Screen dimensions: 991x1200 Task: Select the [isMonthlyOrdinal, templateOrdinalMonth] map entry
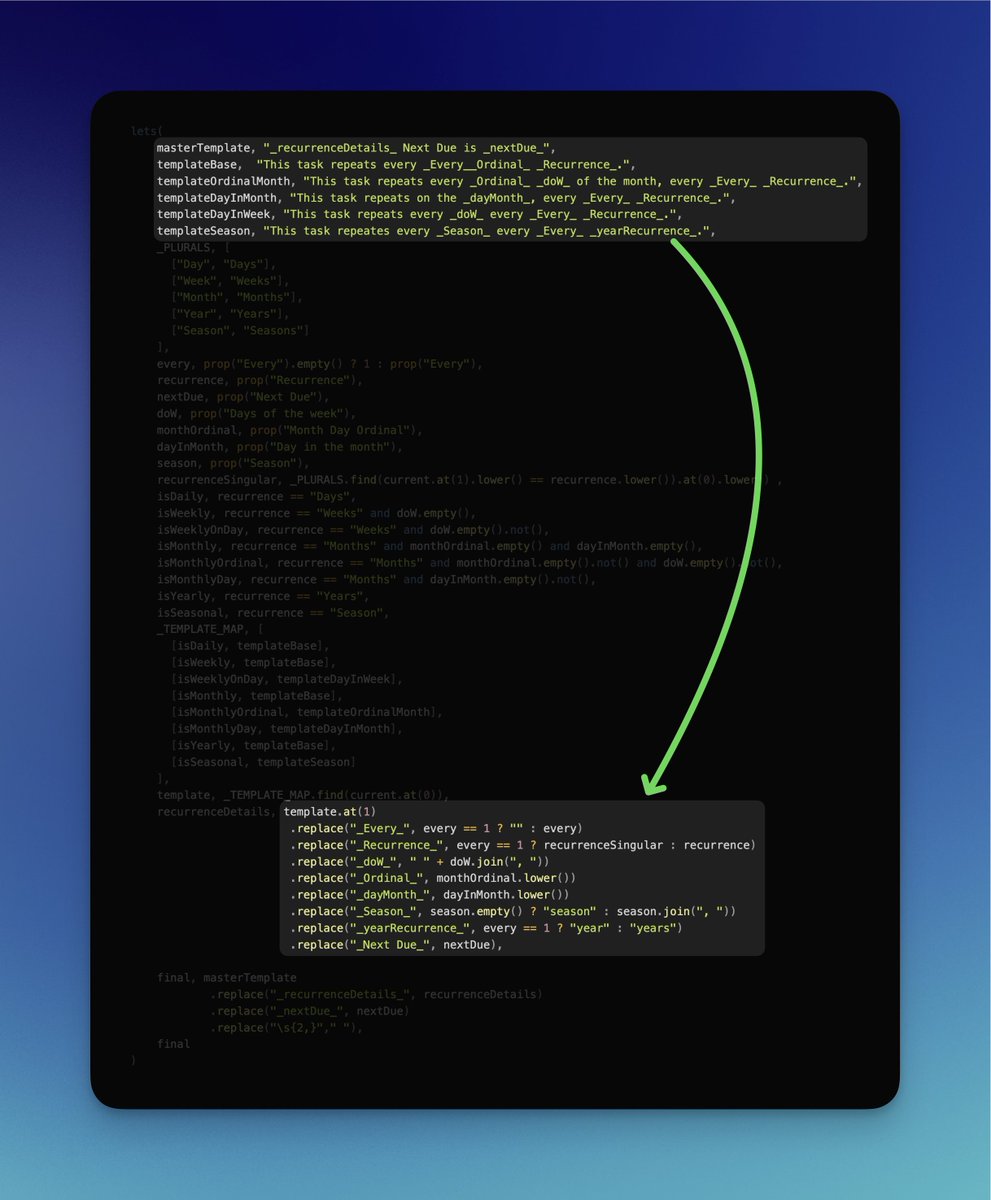tap(307, 712)
